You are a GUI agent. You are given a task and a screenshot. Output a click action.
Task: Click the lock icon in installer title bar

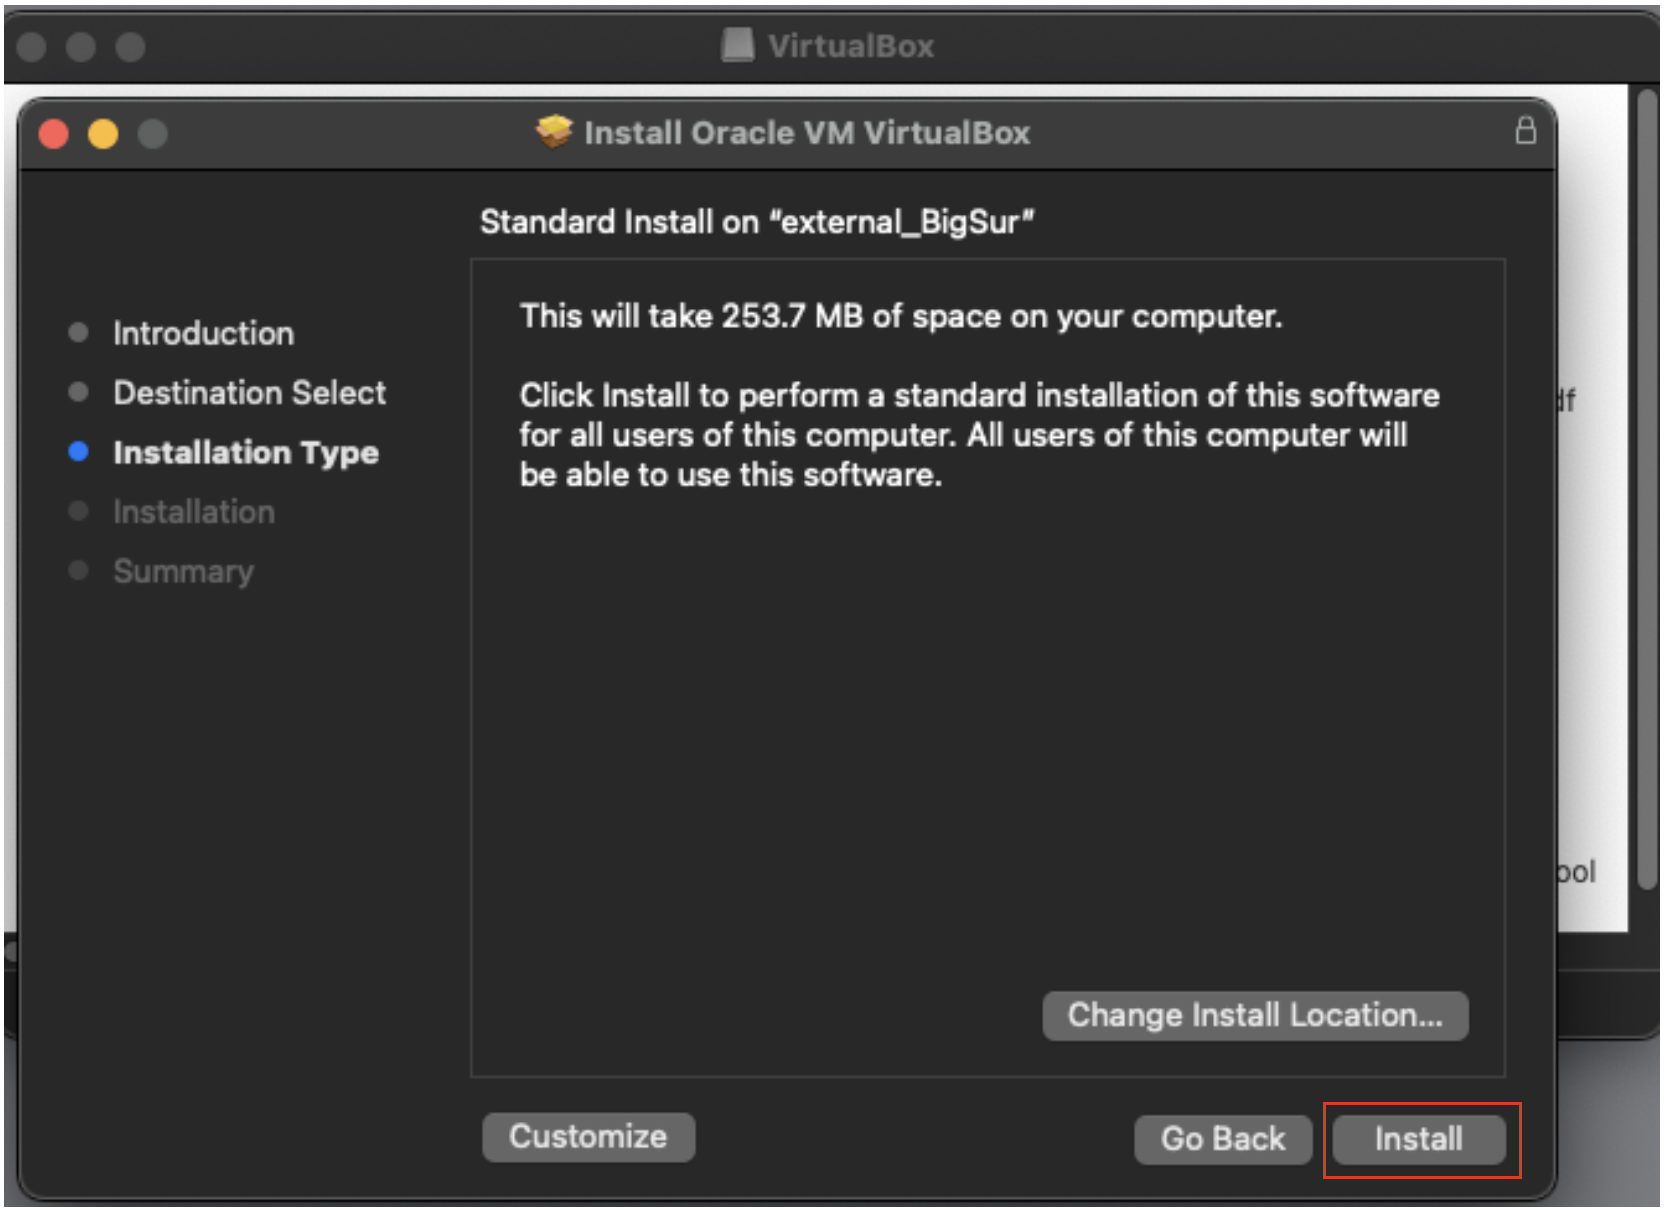1525,131
